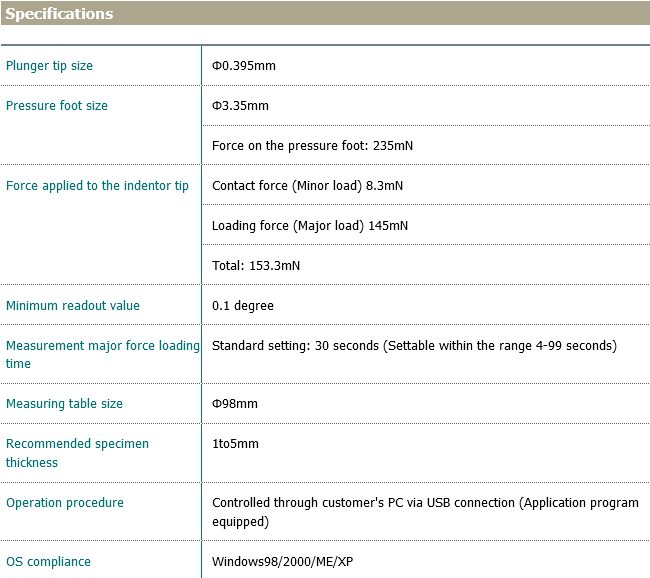Click the Minimum readout value label

tap(73, 306)
